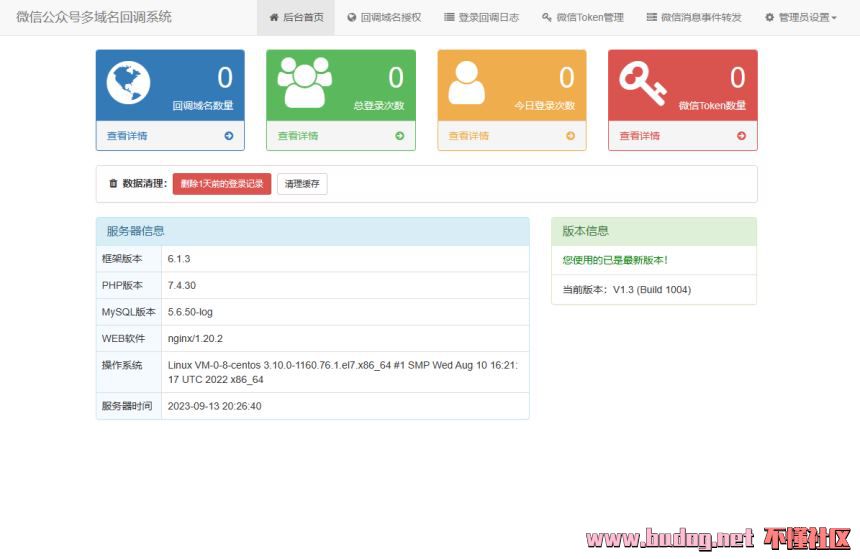
Task: Click the single user icon in the orange card
Action: pyautogui.click(x=467, y=83)
